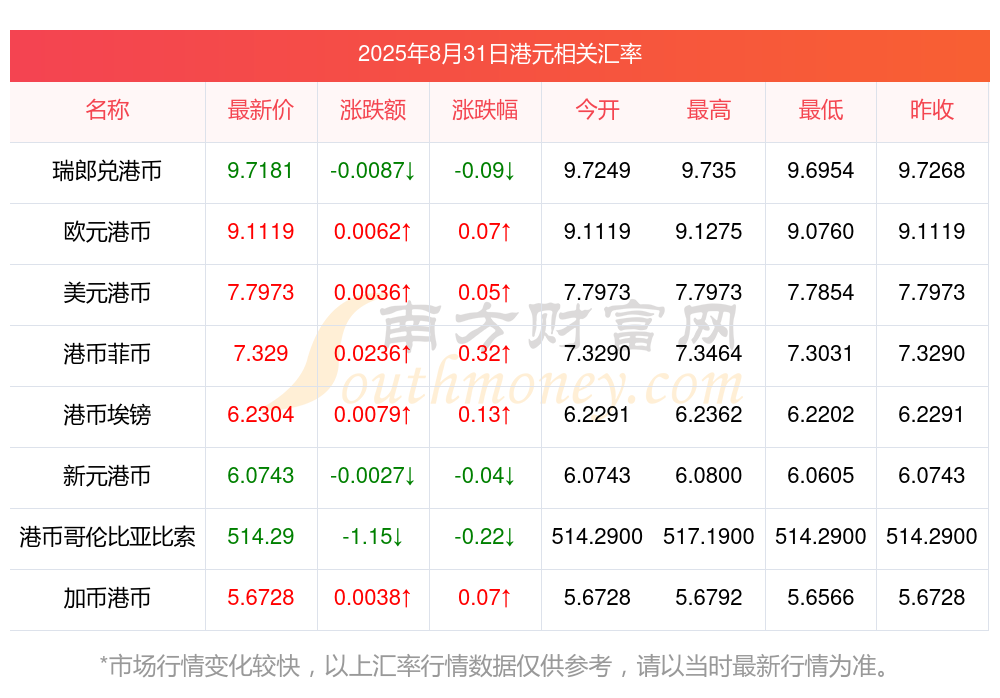Click the 昨收 column header
The image size is (1000, 698).
tap(932, 110)
